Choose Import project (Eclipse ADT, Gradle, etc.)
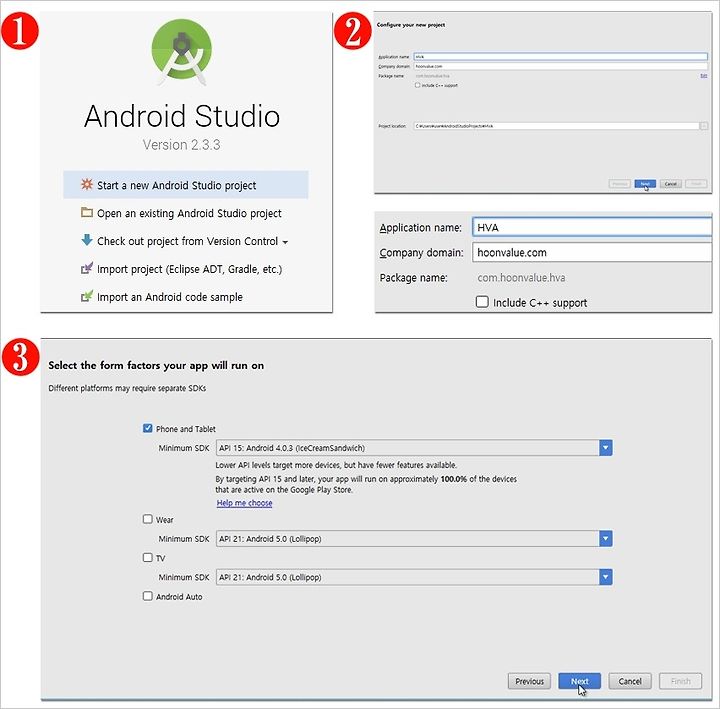The image size is (720, 709). 181,269
